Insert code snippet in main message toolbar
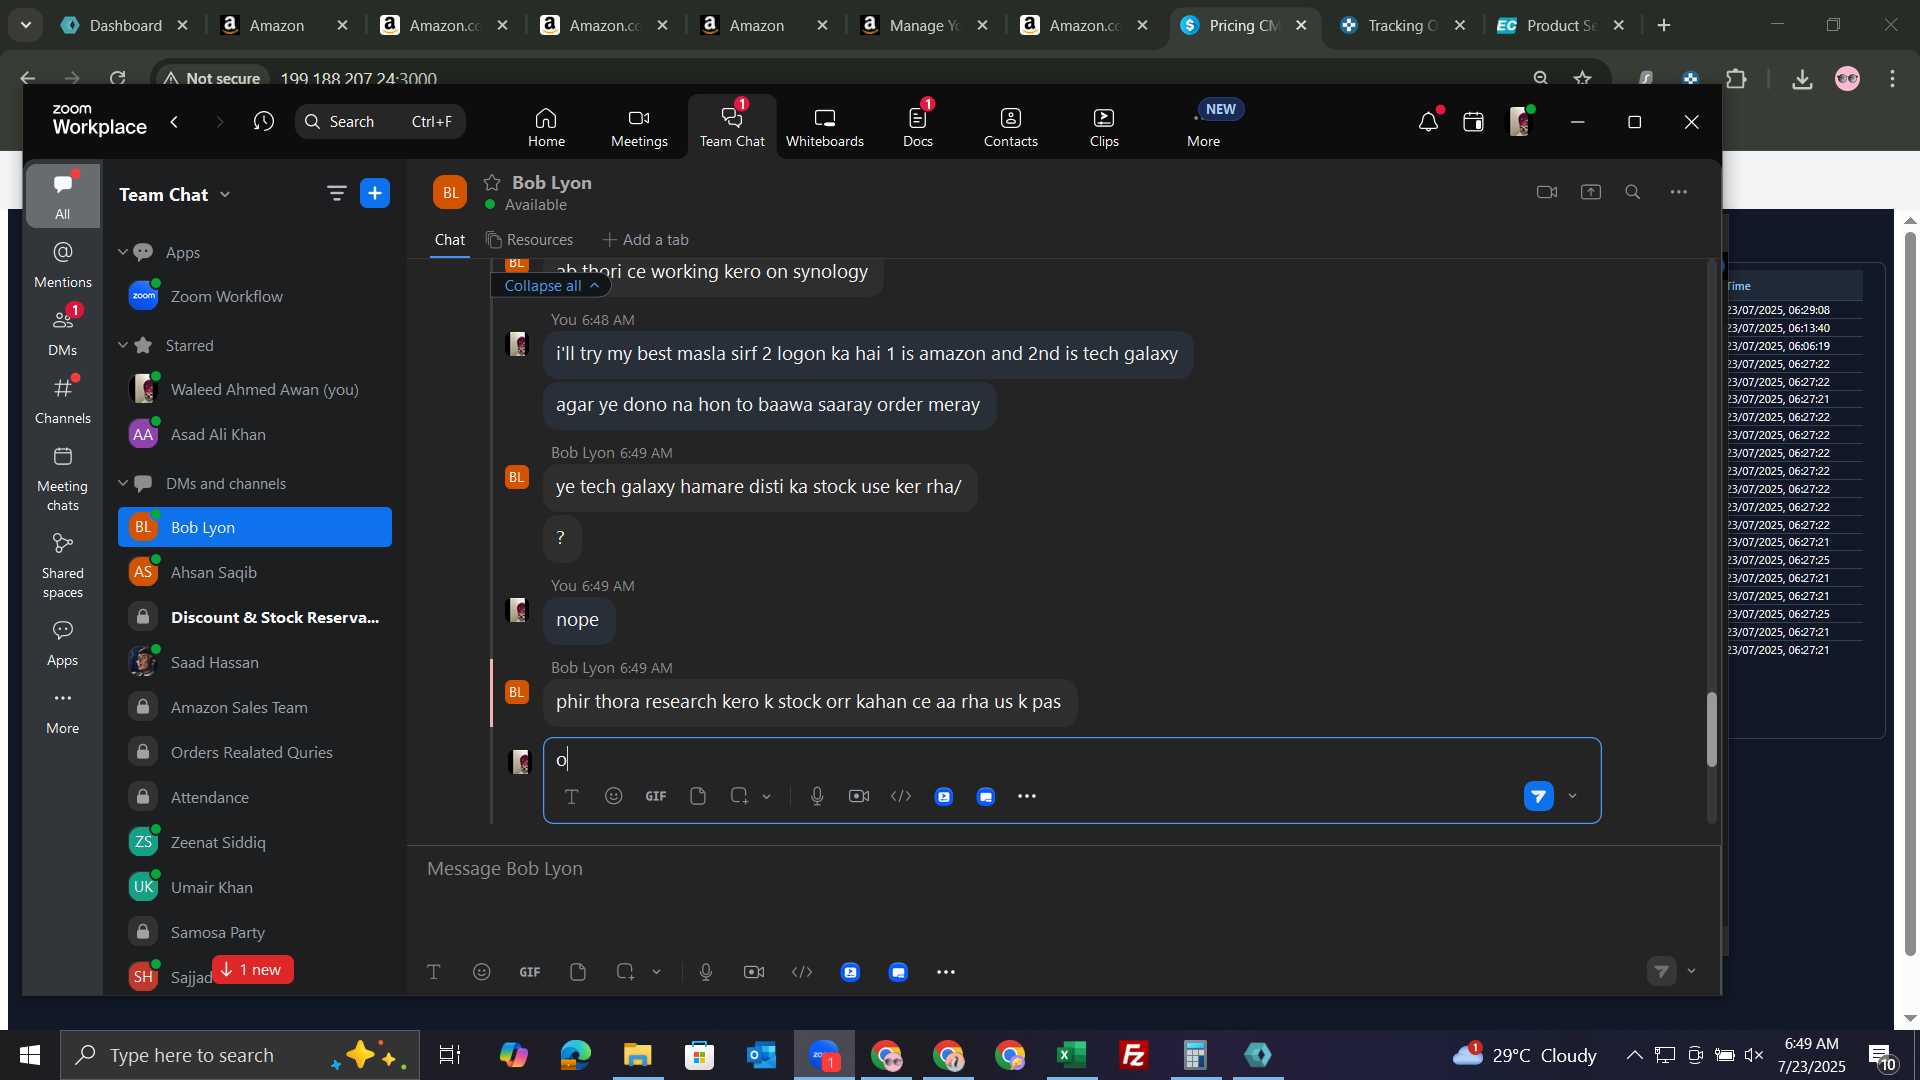1920x1080 pixels. pyautogui.click(x=802, y=972)
